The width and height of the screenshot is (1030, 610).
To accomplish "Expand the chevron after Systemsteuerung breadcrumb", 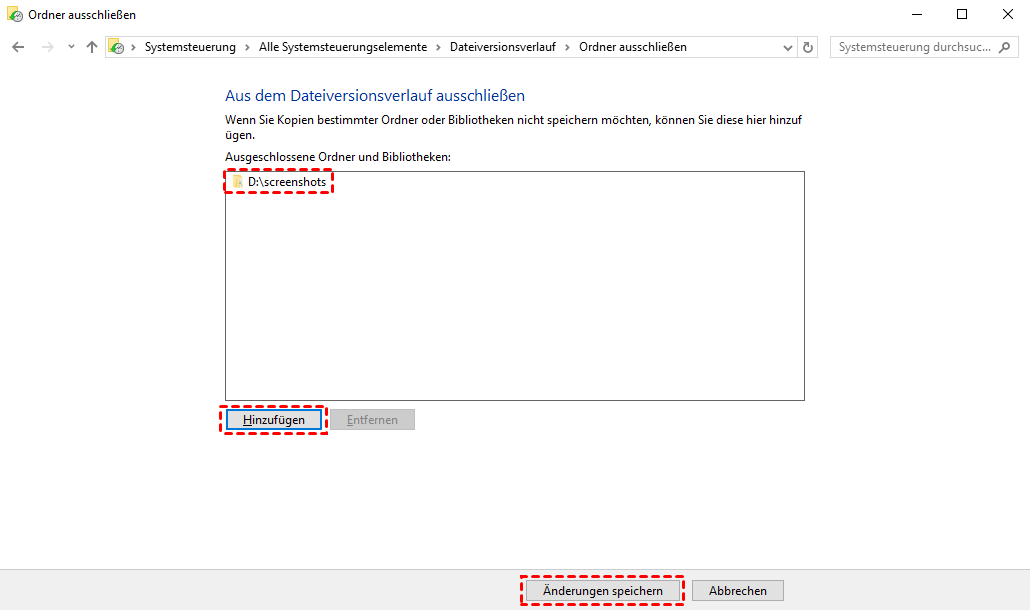I will 247,47.
